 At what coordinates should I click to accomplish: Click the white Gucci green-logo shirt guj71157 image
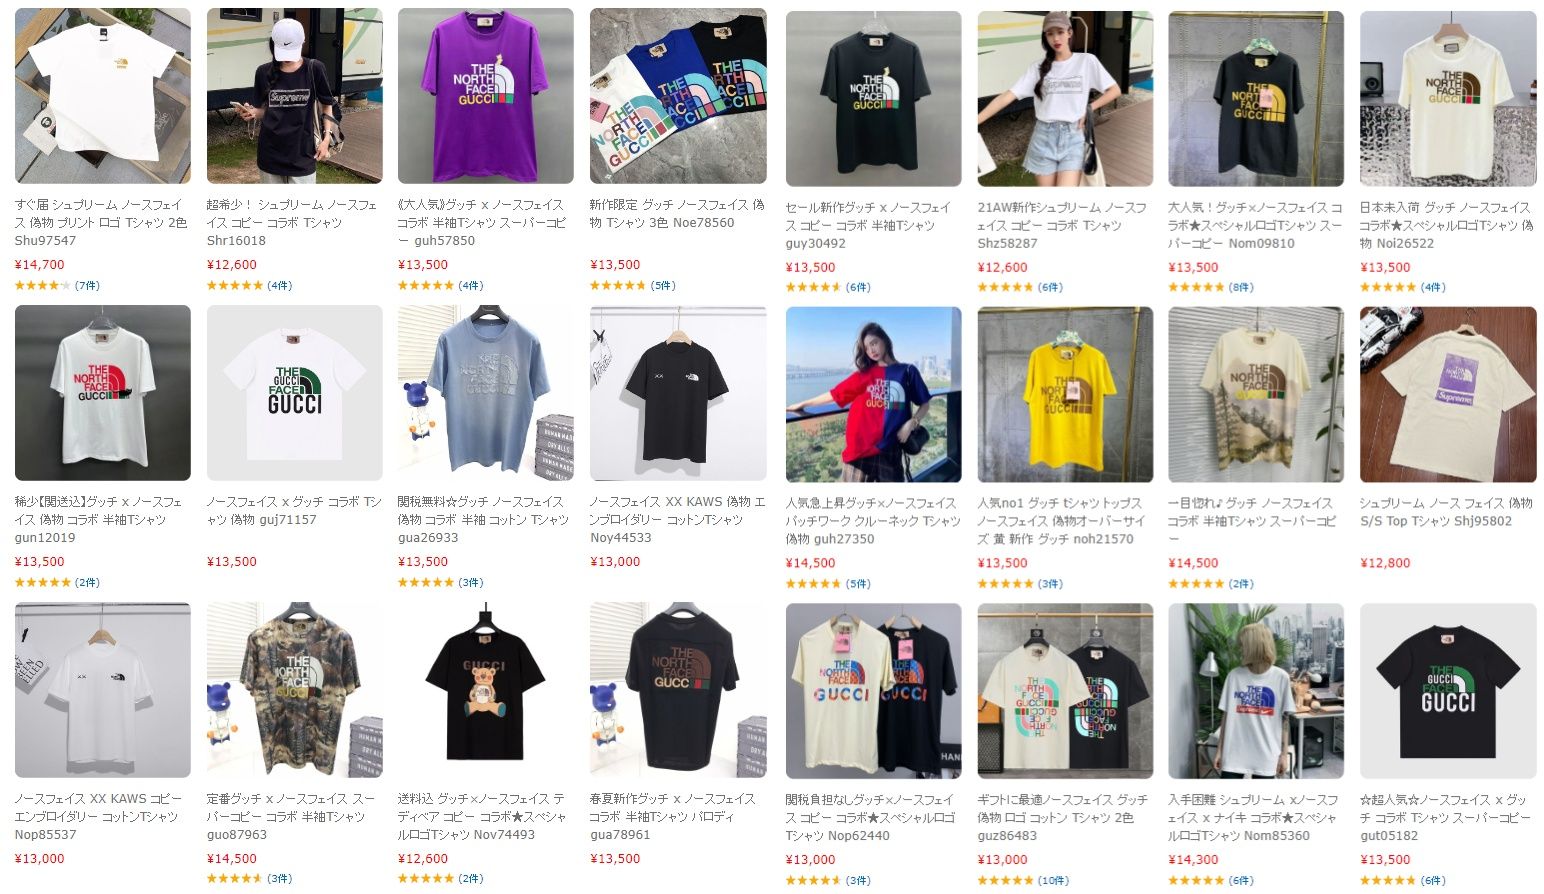294,393
